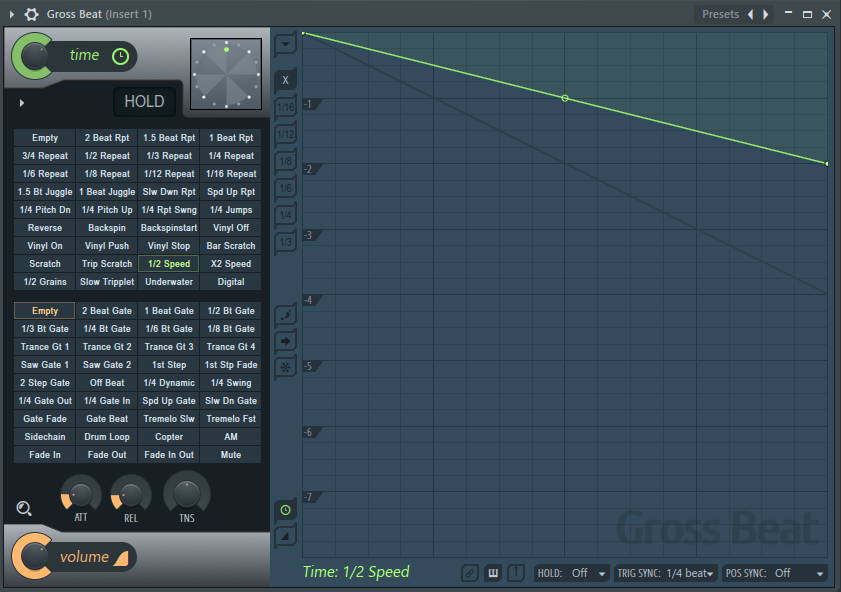The width and height of the screenshot is (841, 592).
Task: Go to next preset arrow
Action: (766, 14)
